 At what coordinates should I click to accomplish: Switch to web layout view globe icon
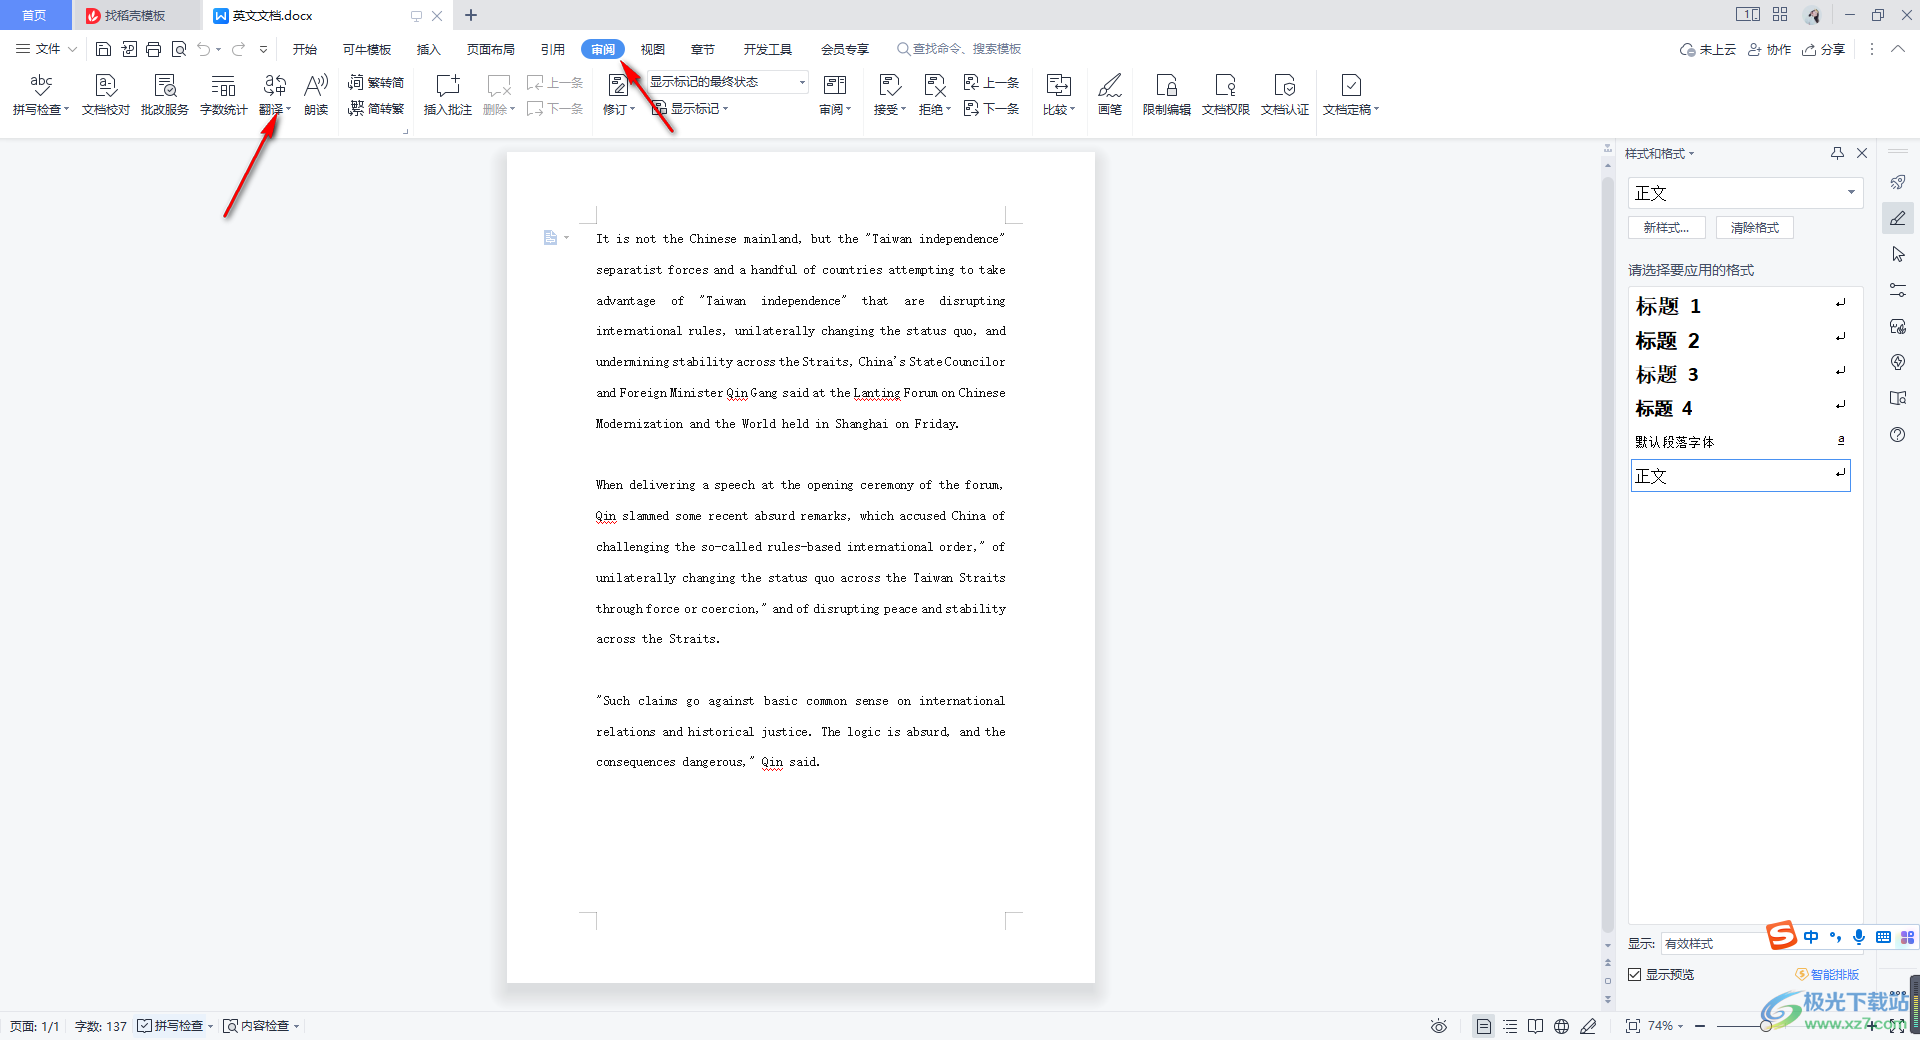click(x=1562, y=1026)
